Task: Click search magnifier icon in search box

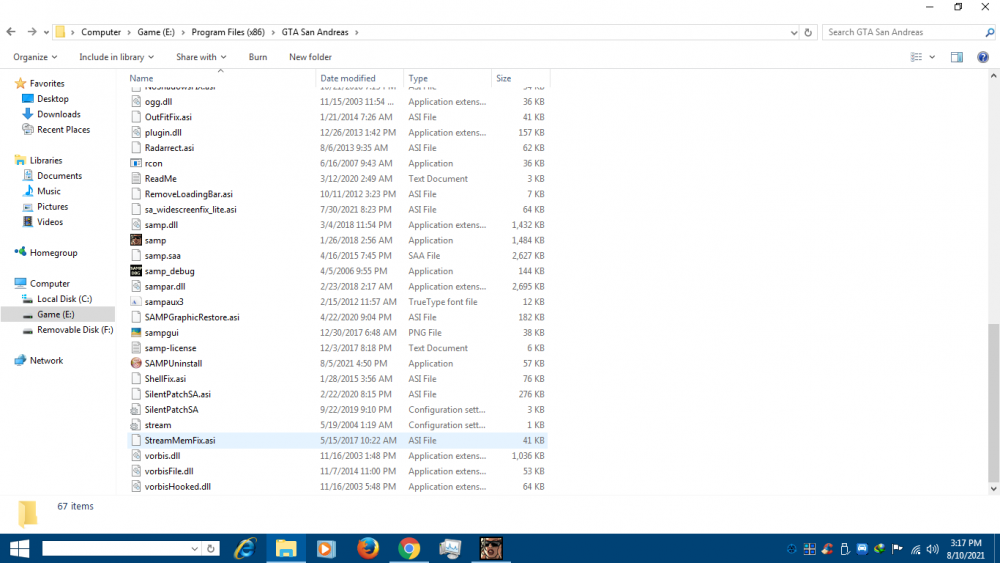Action: [989, 32]
